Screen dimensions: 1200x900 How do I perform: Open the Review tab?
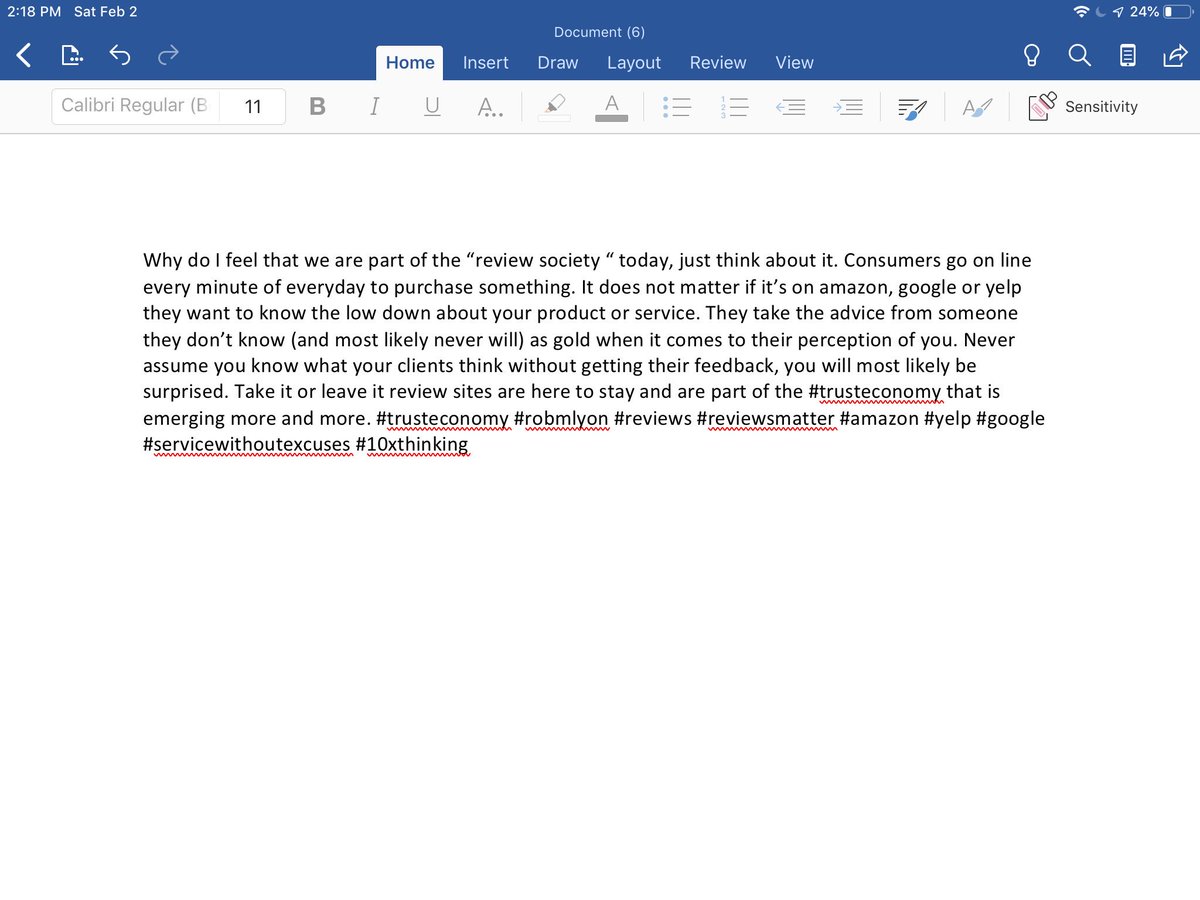[x=718, y=63]
